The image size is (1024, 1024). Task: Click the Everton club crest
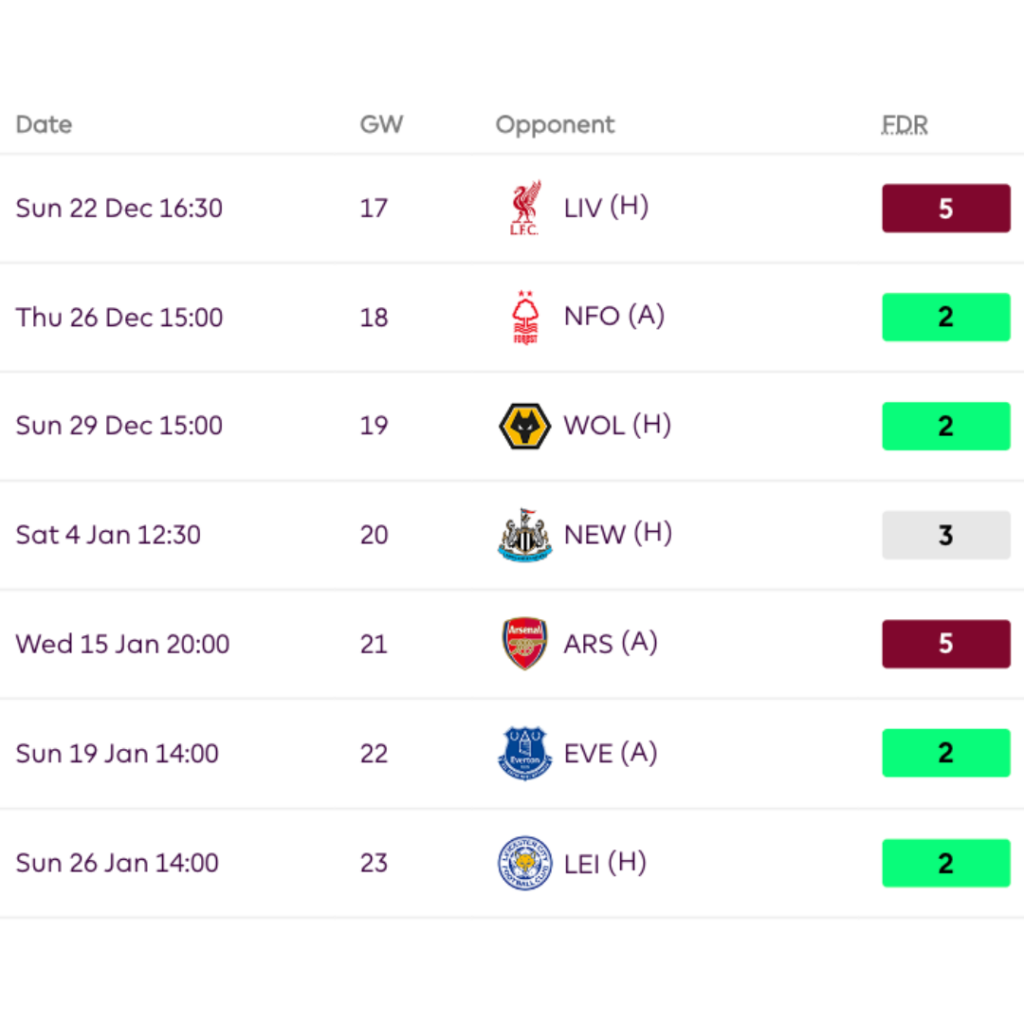coord(524,753)
